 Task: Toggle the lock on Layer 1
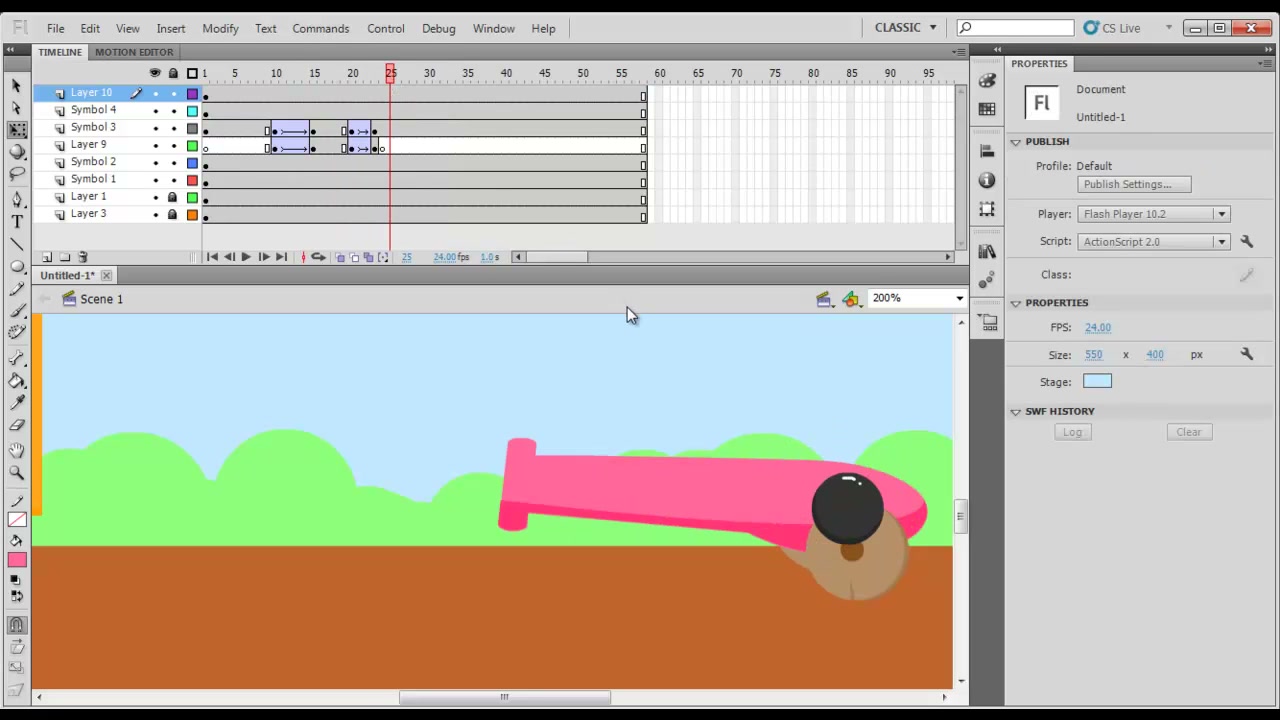point(172,197)
